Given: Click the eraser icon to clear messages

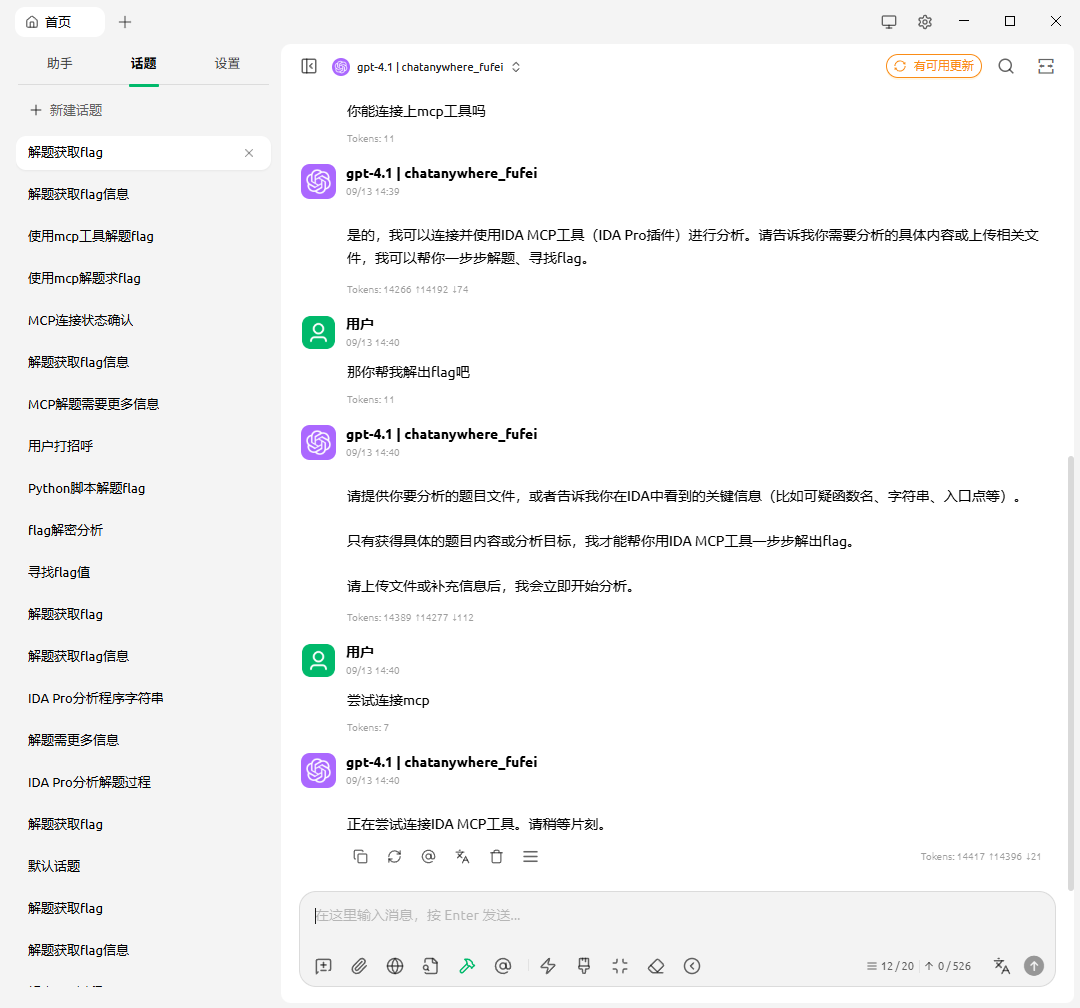Looking at the screenshot, I should 656,966.
